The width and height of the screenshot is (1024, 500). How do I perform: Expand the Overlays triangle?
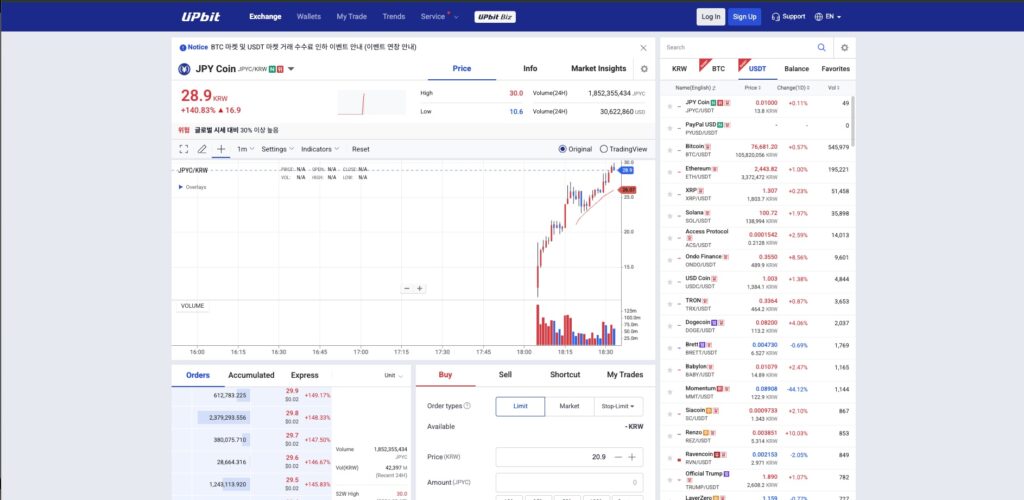click(x=181, y=187)
